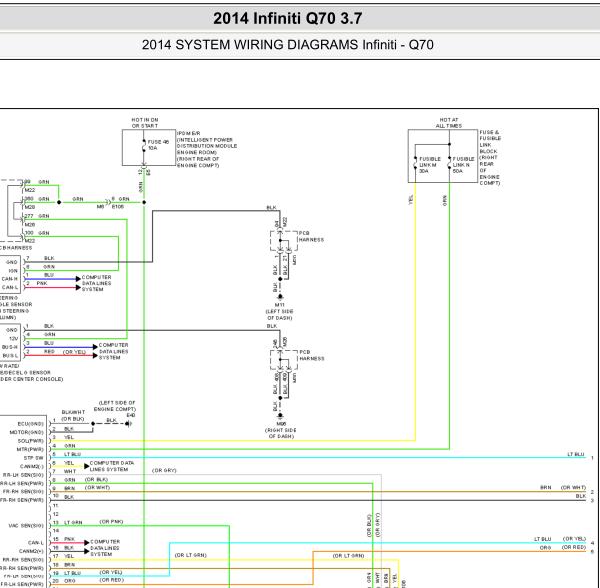
Task: Select 'RED (OR YEL)' wire label at BUS-L
Action: tap(65, 352)
